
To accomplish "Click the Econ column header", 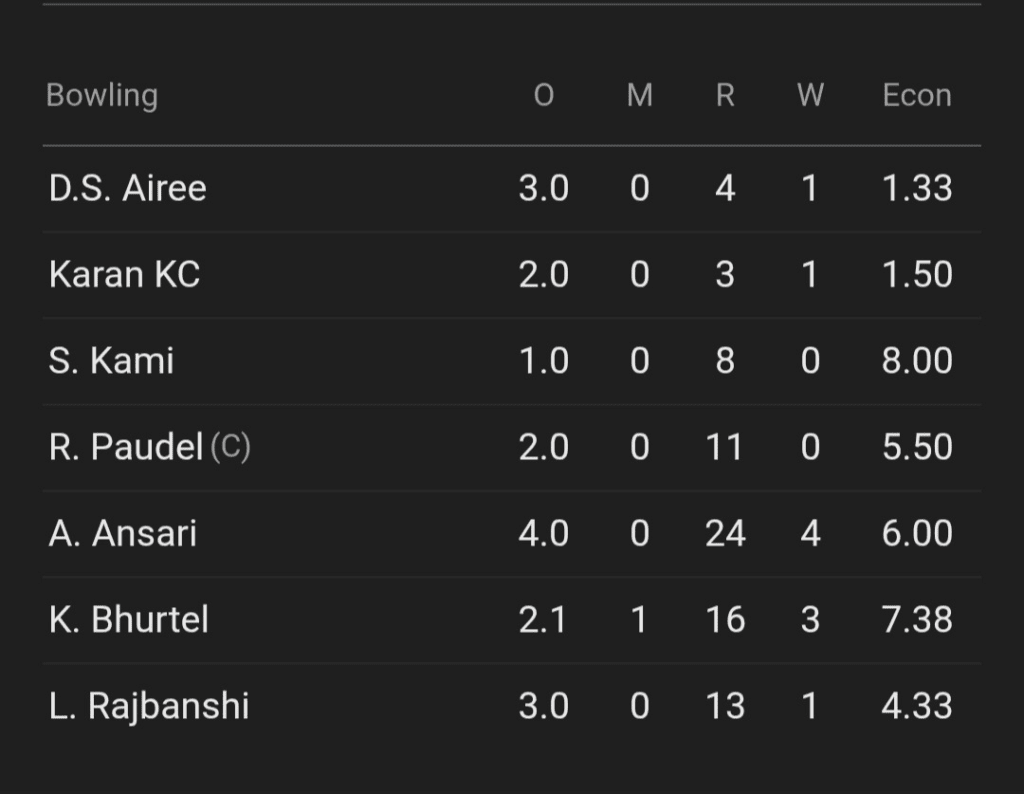I will pyautogui.click(x=916, y=95).
